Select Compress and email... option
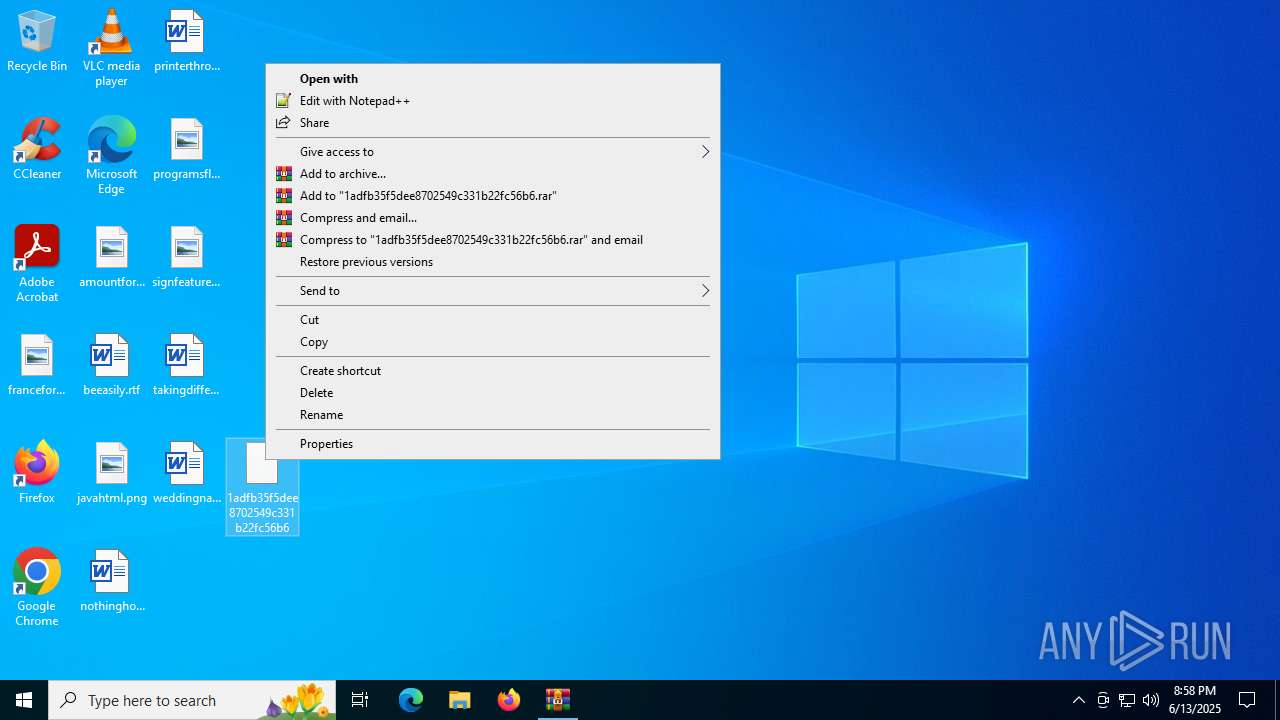Viewport: 1280px width, 720px height. pyautogui.click(x=492, y=218)
